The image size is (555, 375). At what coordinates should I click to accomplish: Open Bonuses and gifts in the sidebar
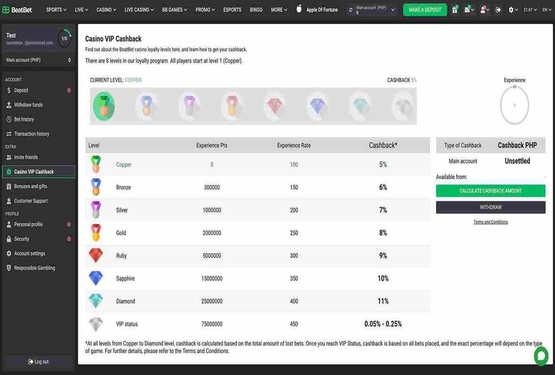38,186
